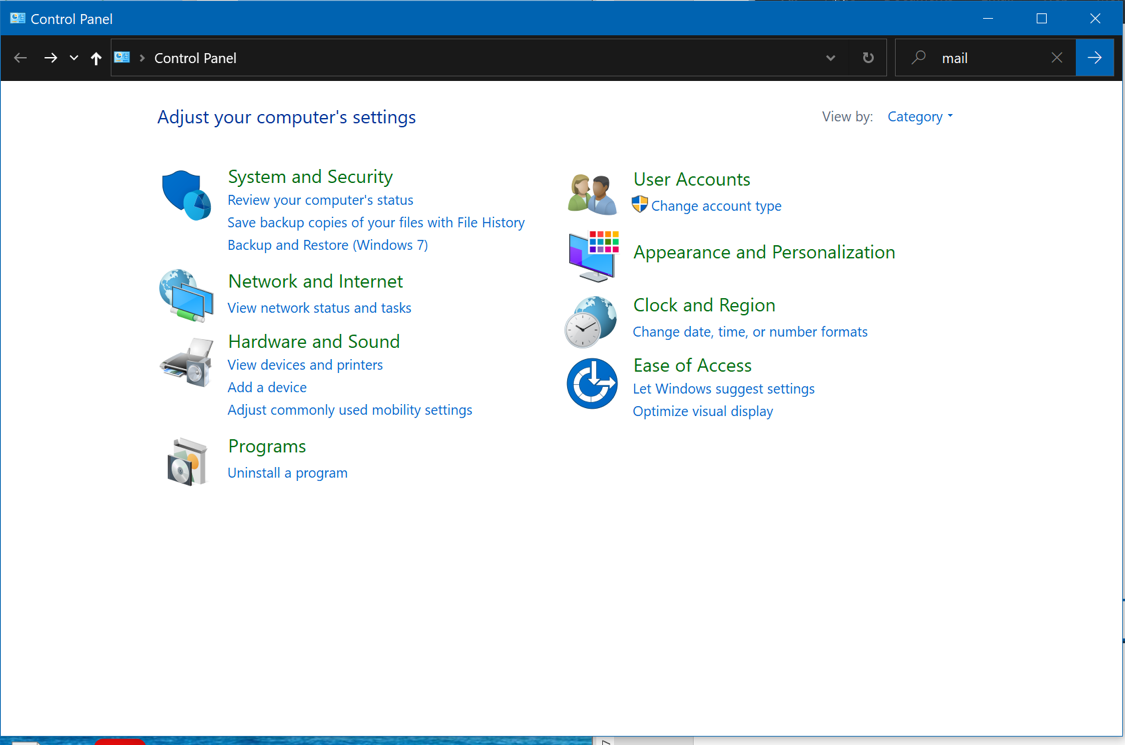This screenshot has height=745, width=1125.
Task: Open recent locations dropdown arrow
Action: pyautogui.click(x=74, y=58)
